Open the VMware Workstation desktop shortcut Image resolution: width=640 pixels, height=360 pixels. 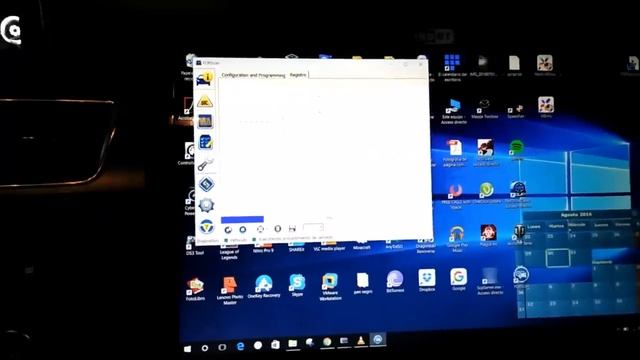point(330,287)
